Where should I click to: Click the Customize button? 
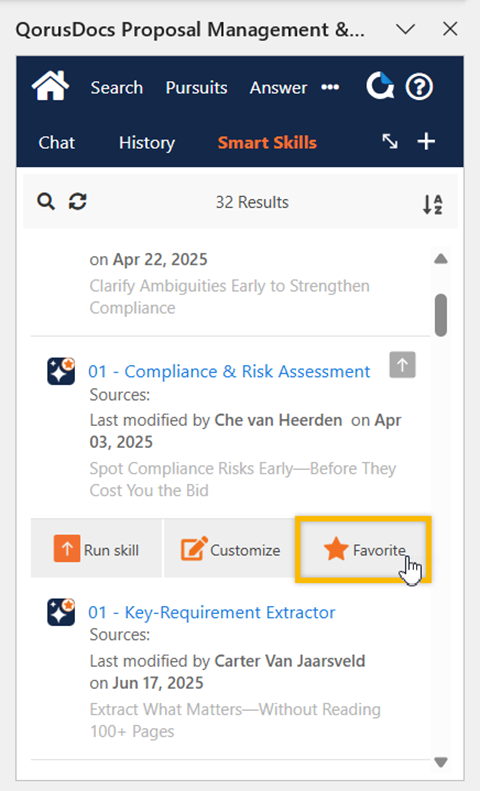230,549
